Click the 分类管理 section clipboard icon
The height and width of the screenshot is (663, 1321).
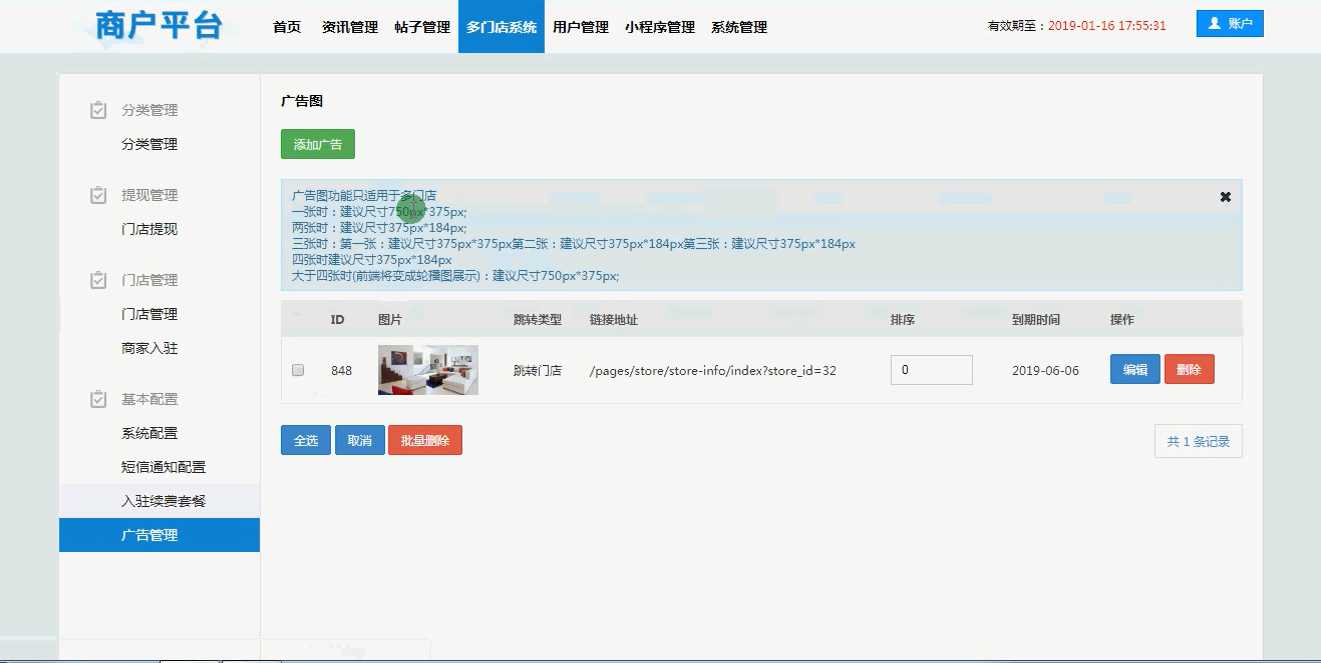[98, 110]
